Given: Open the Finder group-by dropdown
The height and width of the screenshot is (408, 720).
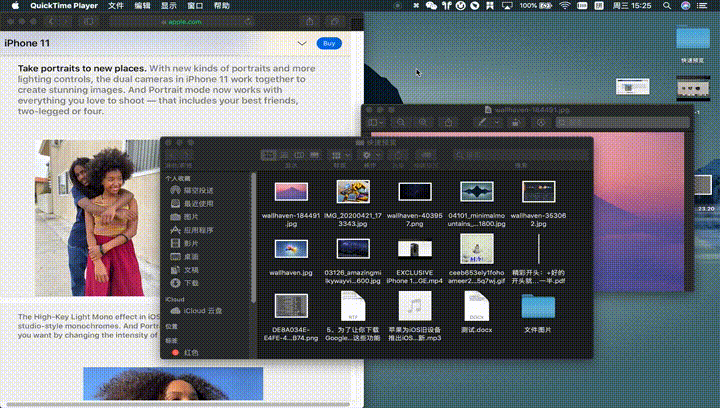Looking at the screenshot, I should 340,156.
